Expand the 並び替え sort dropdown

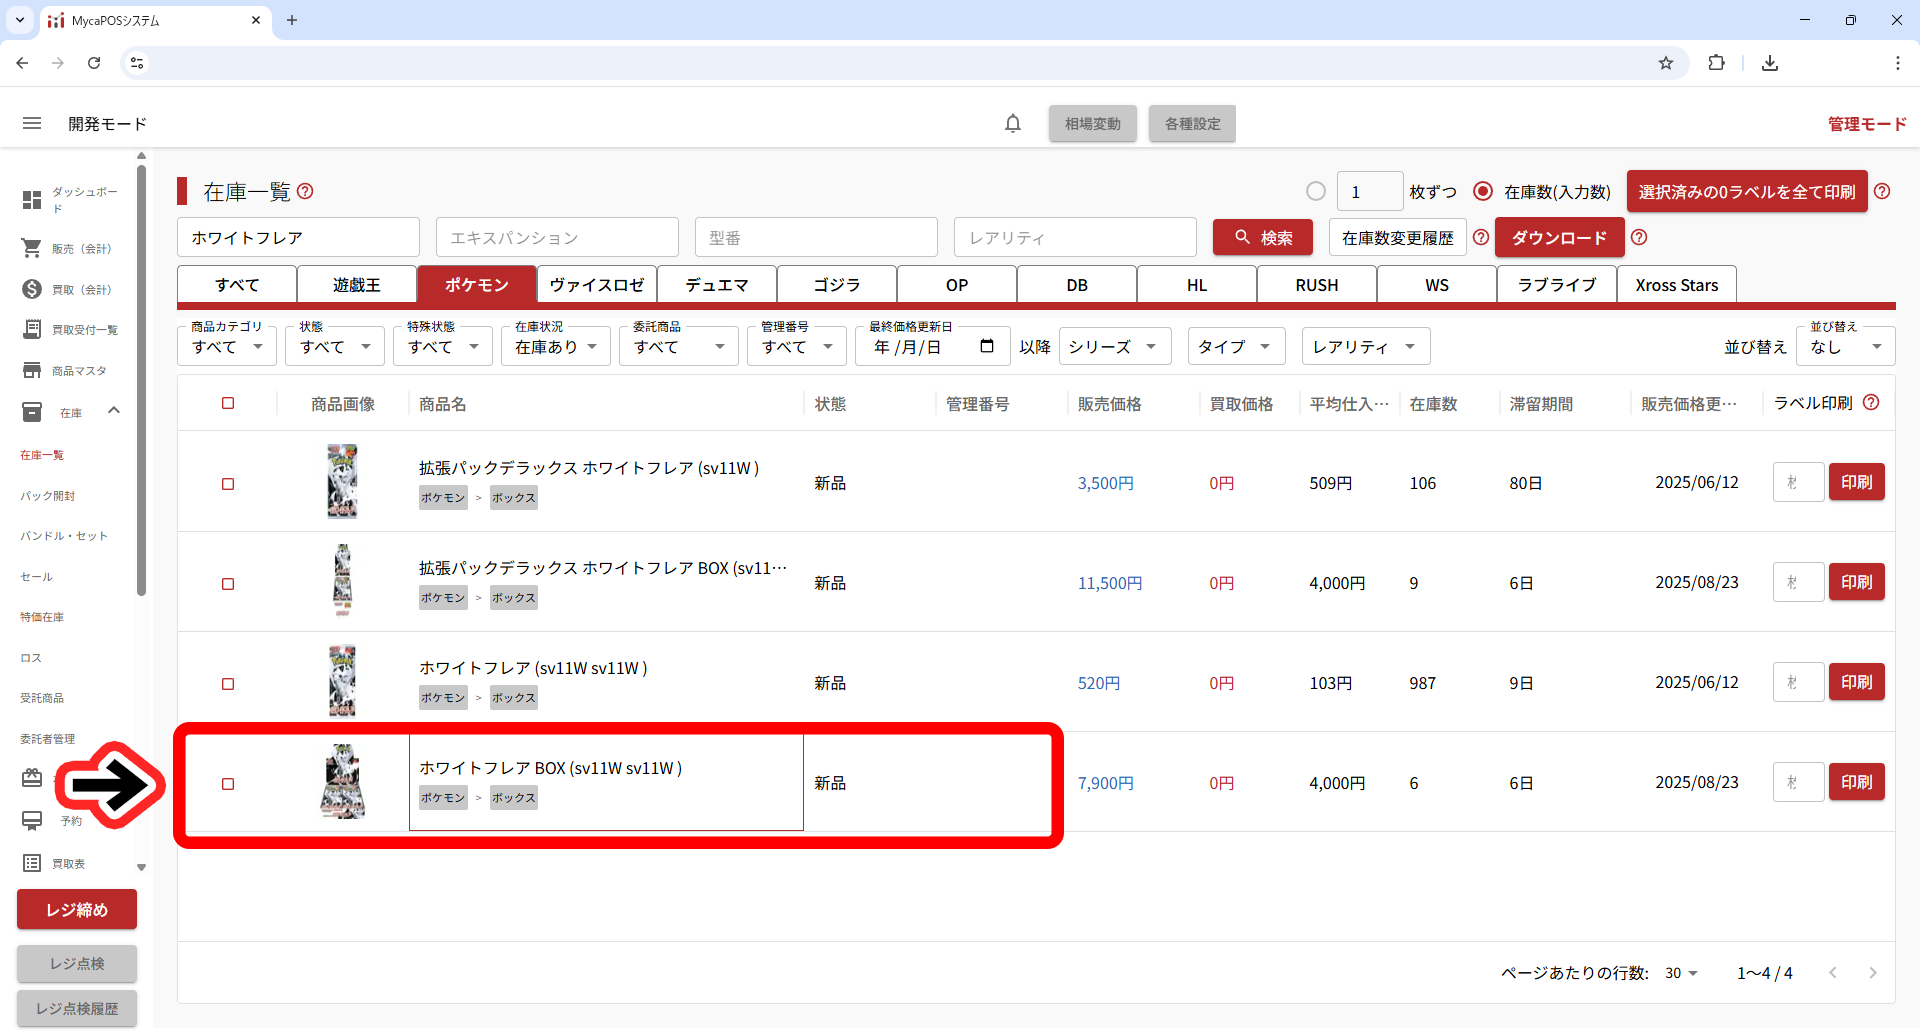(x=1845, y=347)
